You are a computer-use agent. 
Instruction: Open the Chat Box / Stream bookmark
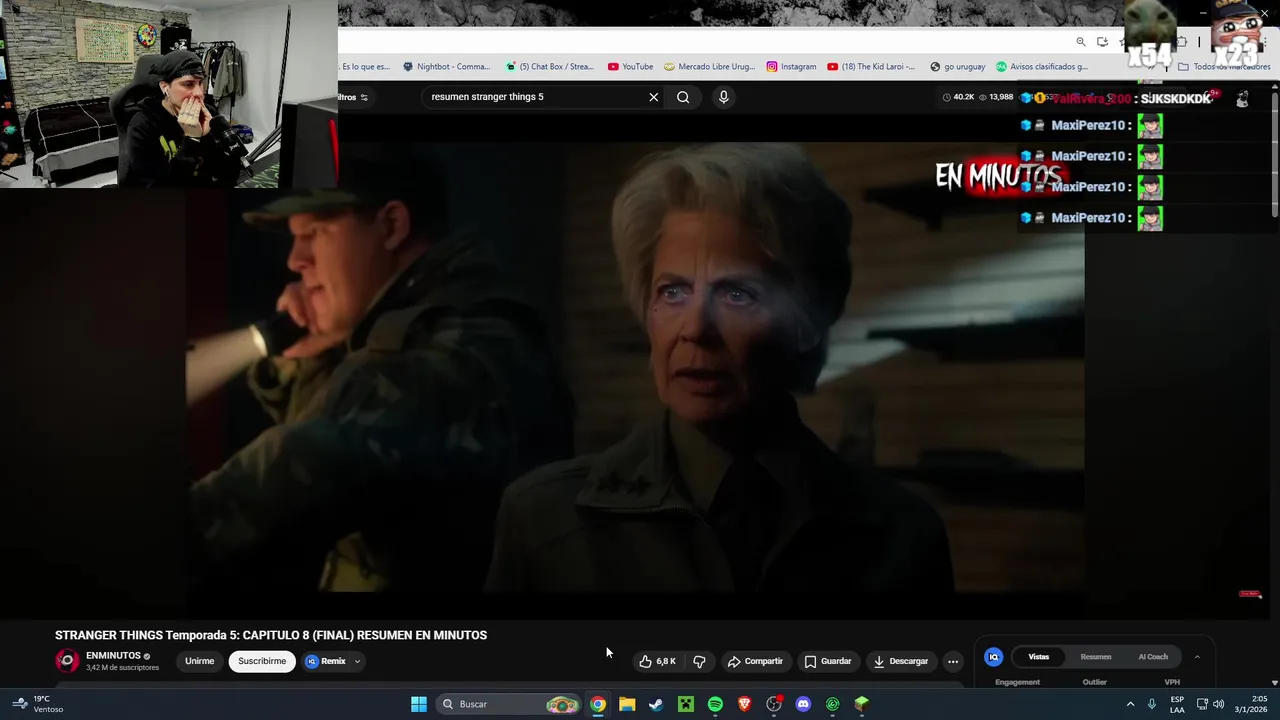[x=550, y=67]
